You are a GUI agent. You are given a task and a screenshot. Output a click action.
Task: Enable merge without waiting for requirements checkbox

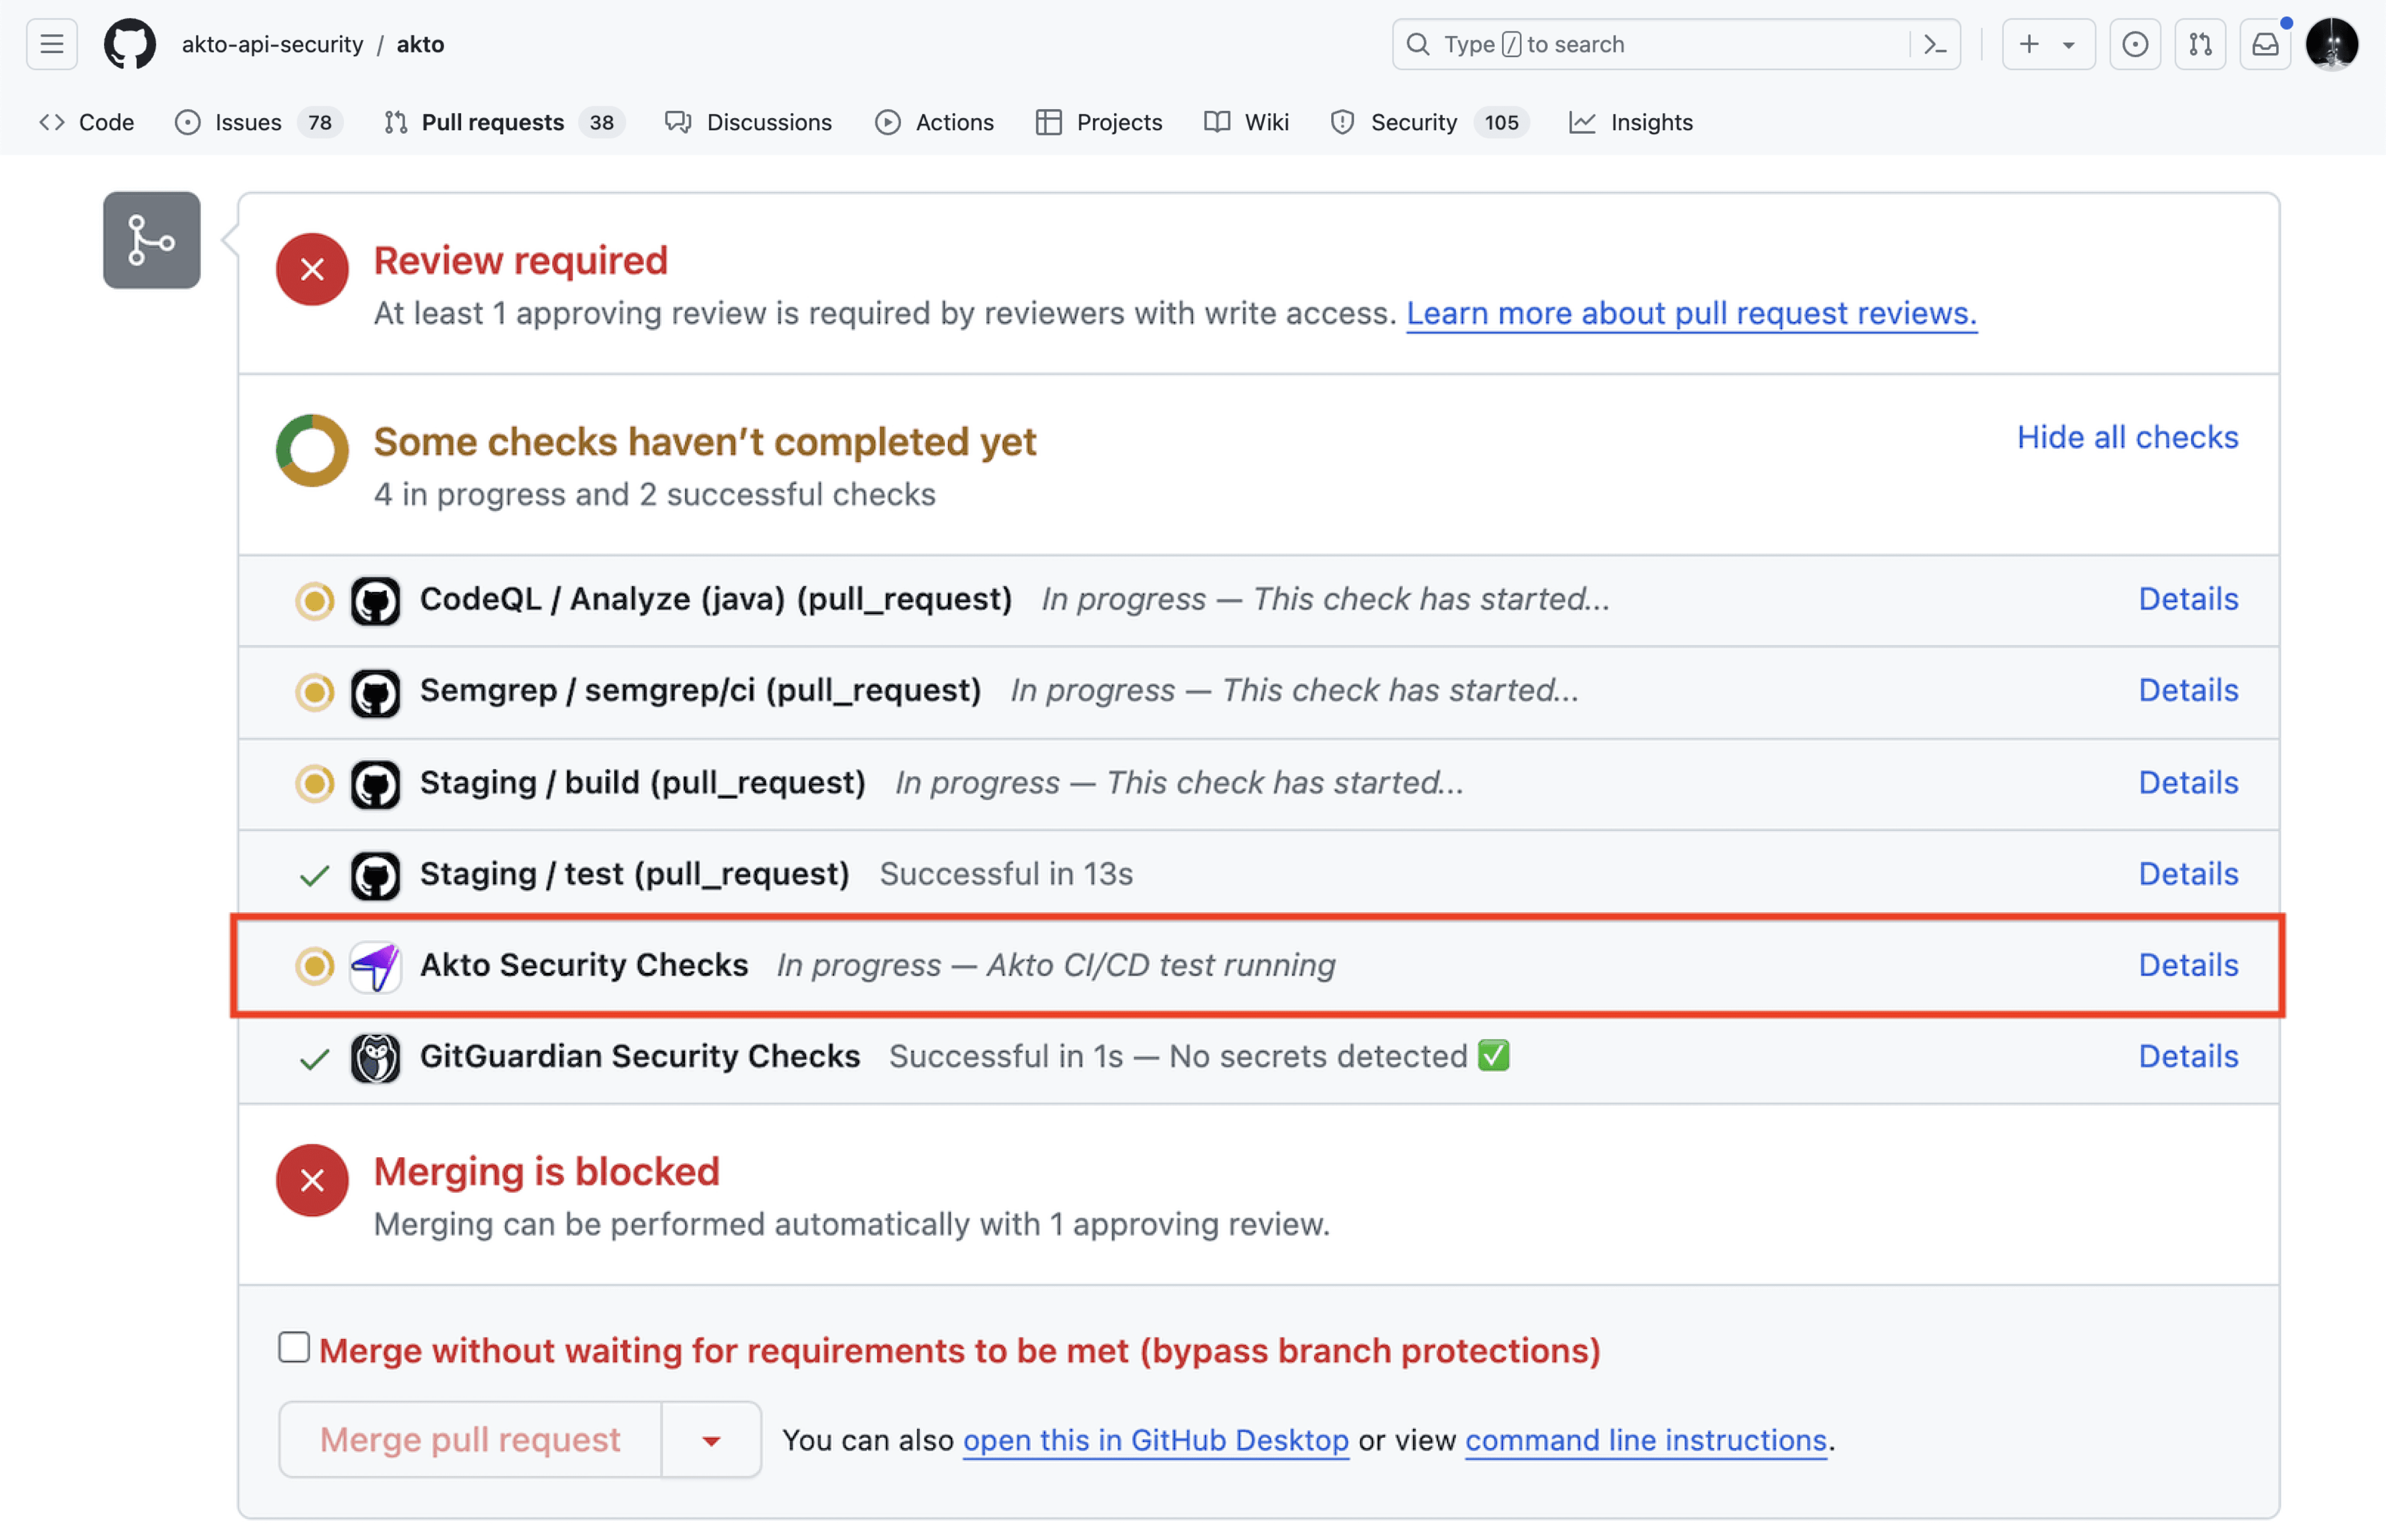tap(294, 1347)
